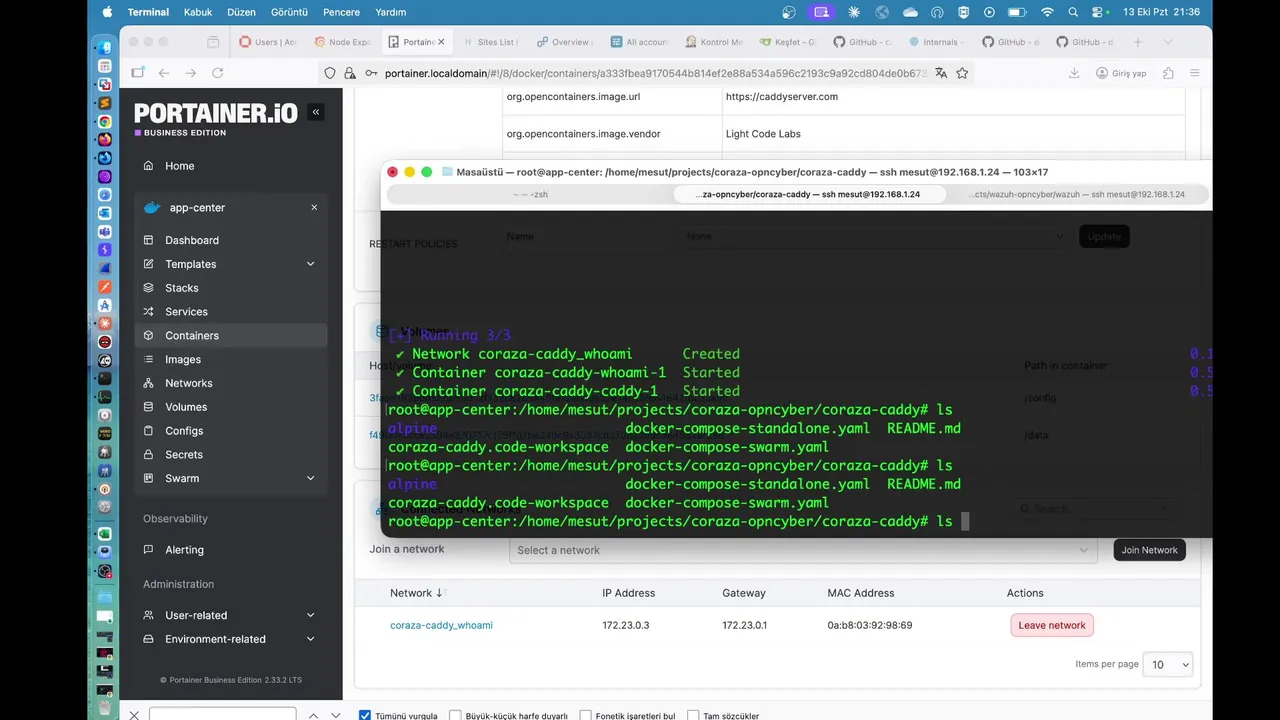Image resolution: width=1280 pixels, height=720 pixels.
Task: Click Leave network button
Action: (x=1052, y=625)
